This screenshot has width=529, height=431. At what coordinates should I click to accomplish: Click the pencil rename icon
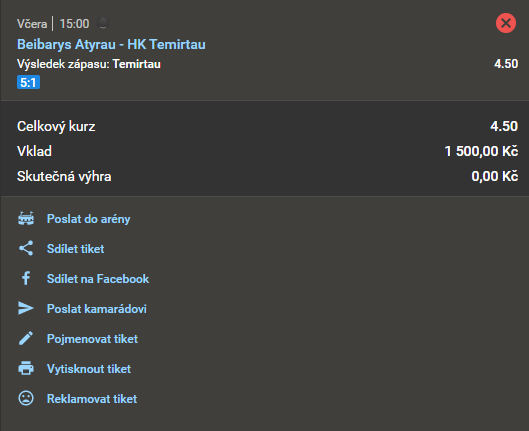coord(26,338)
